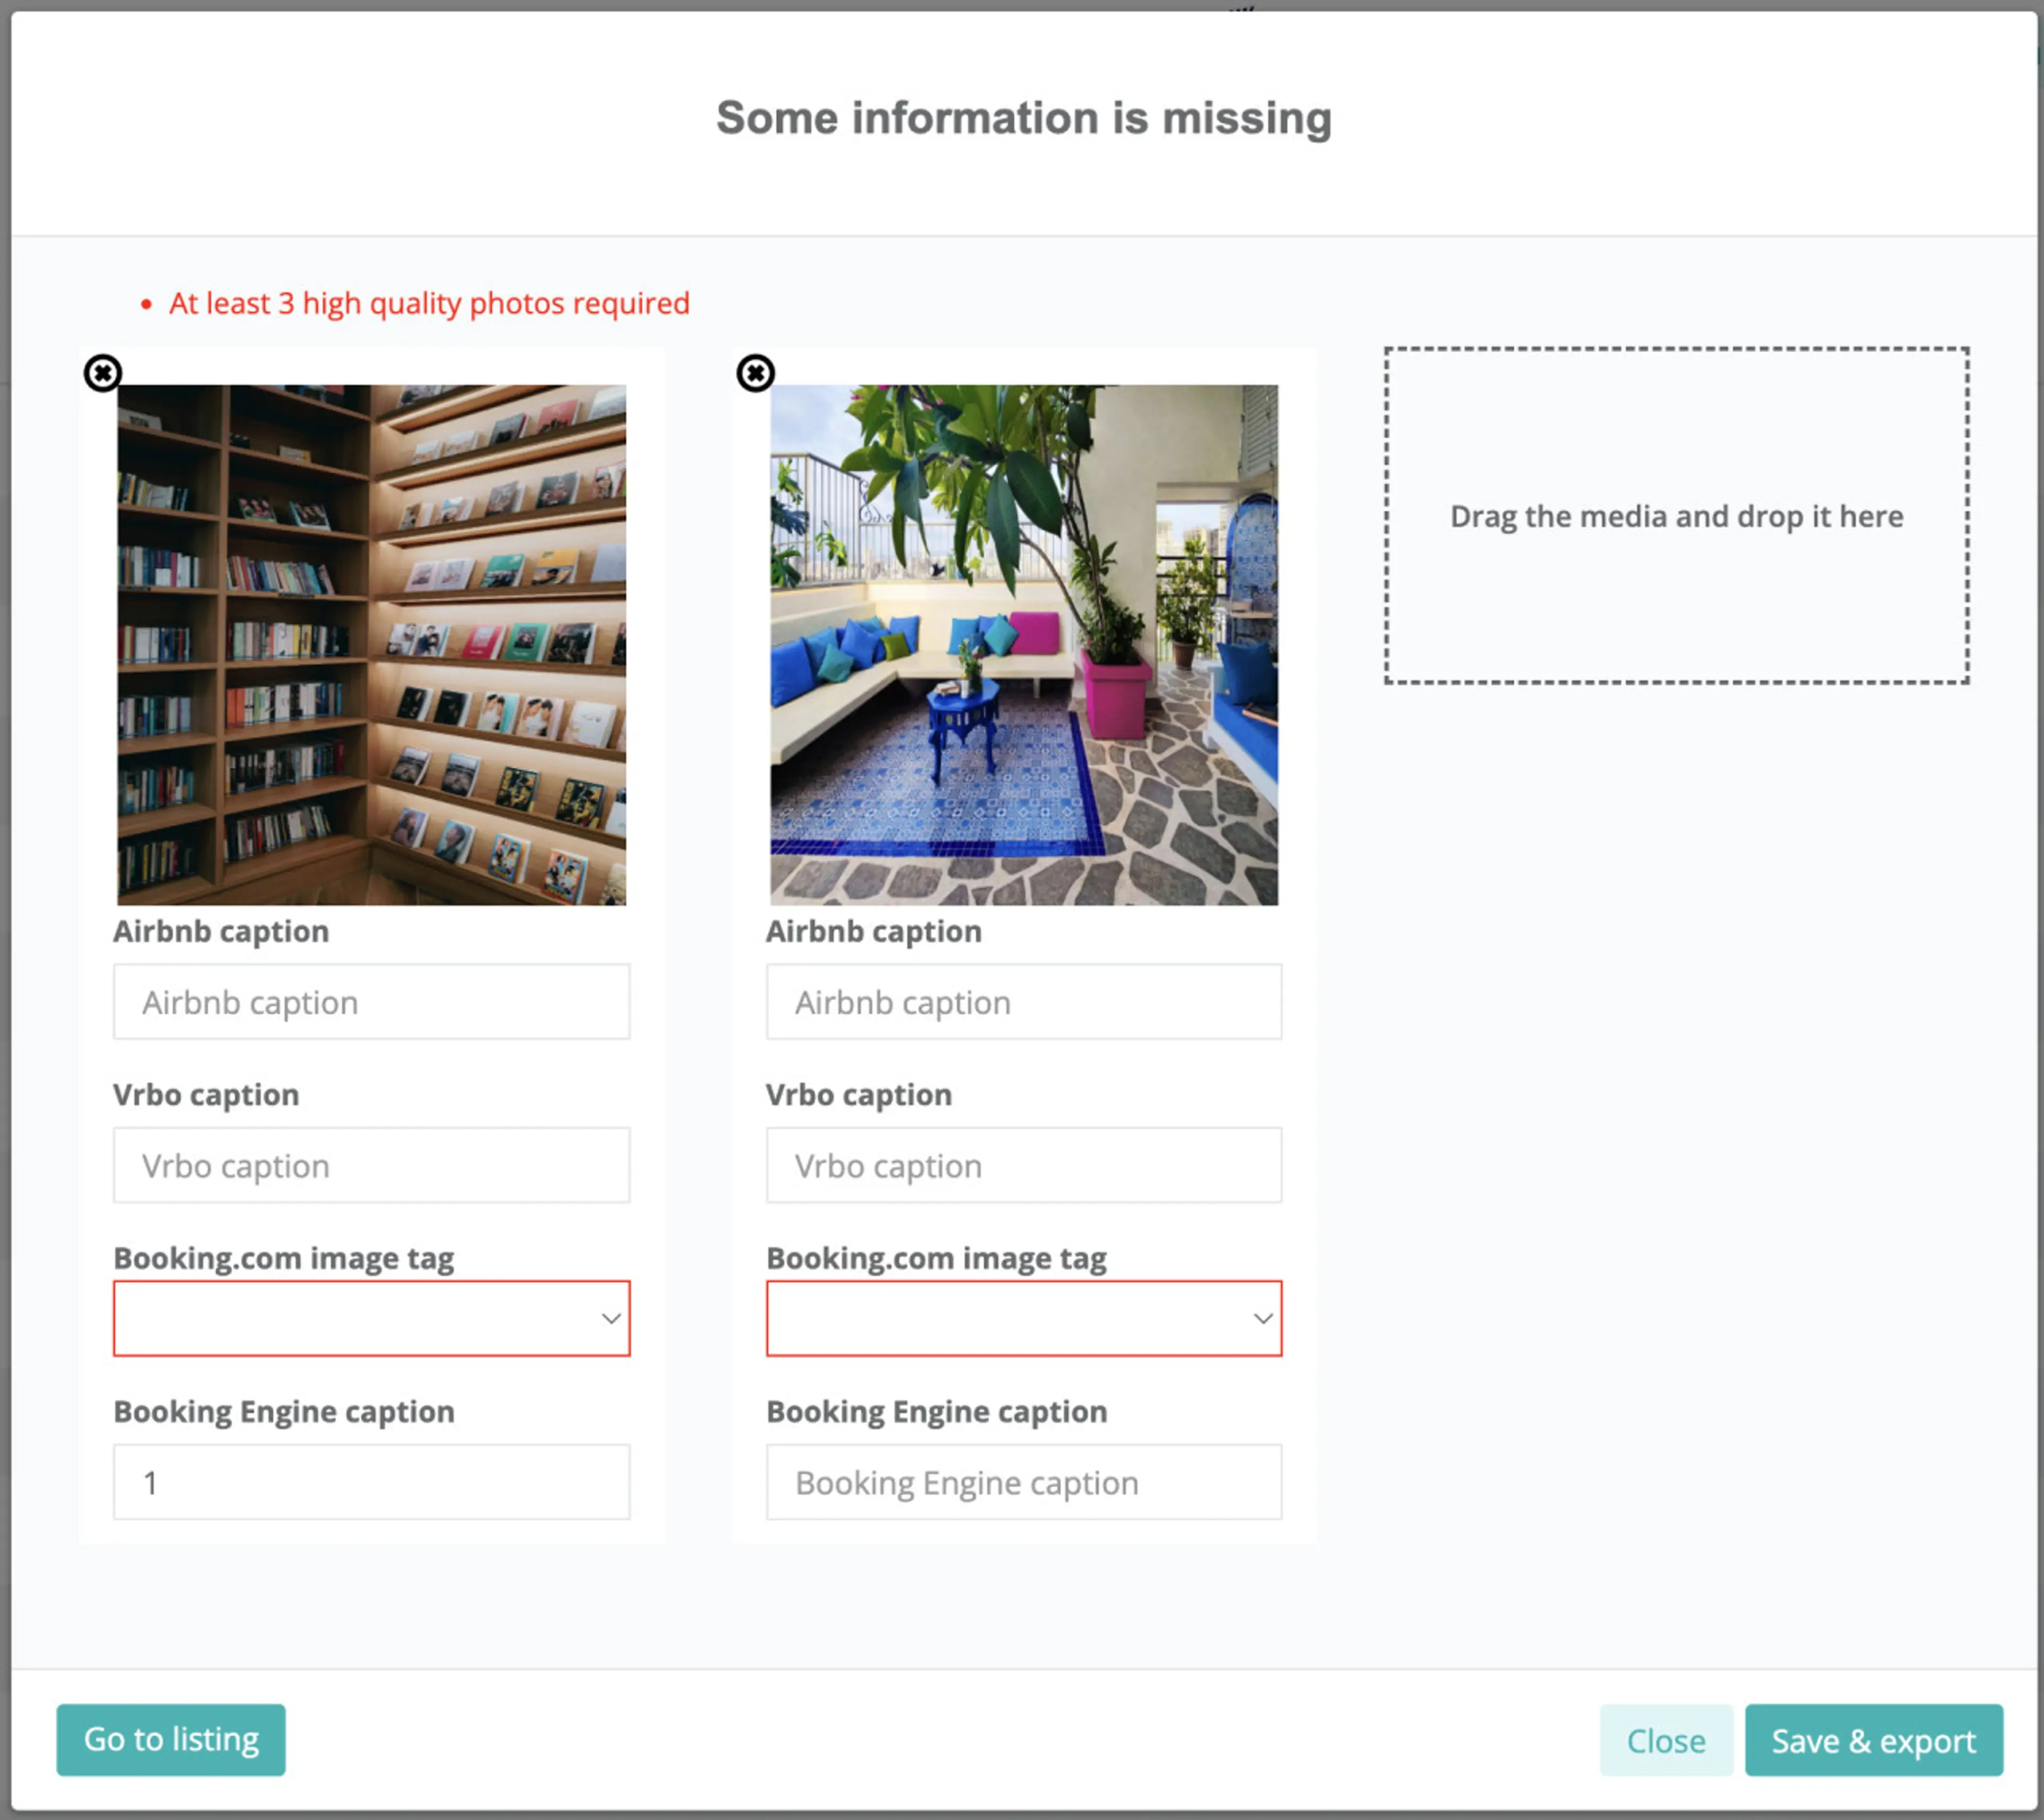This screenshot has height=1820, width=2044.
Task: Select the terrace patio photo thumbnail
Action: [1024, 645]
